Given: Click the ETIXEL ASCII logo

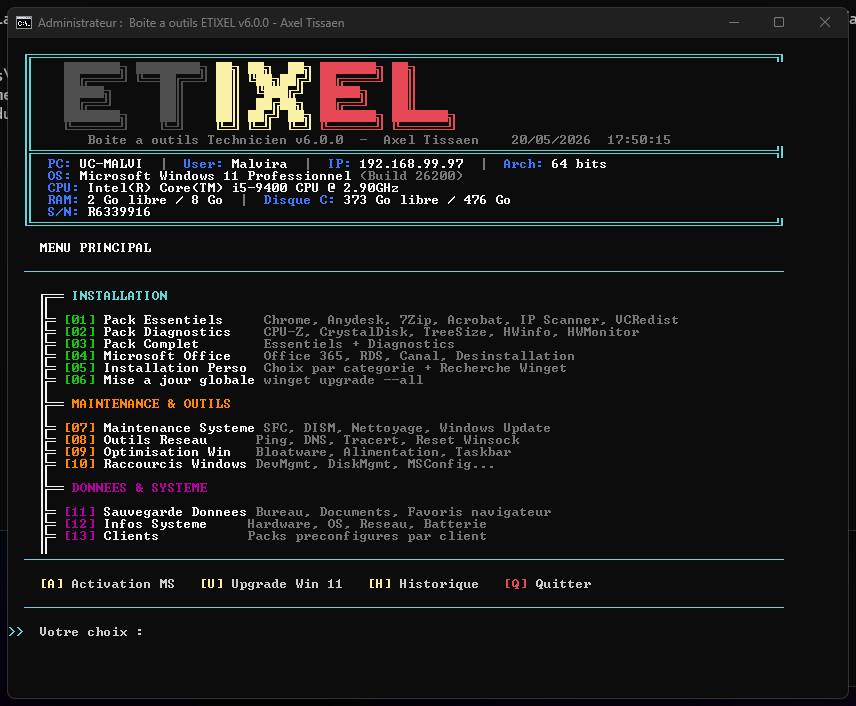Looking at the screenshot, I should (259, 95).
